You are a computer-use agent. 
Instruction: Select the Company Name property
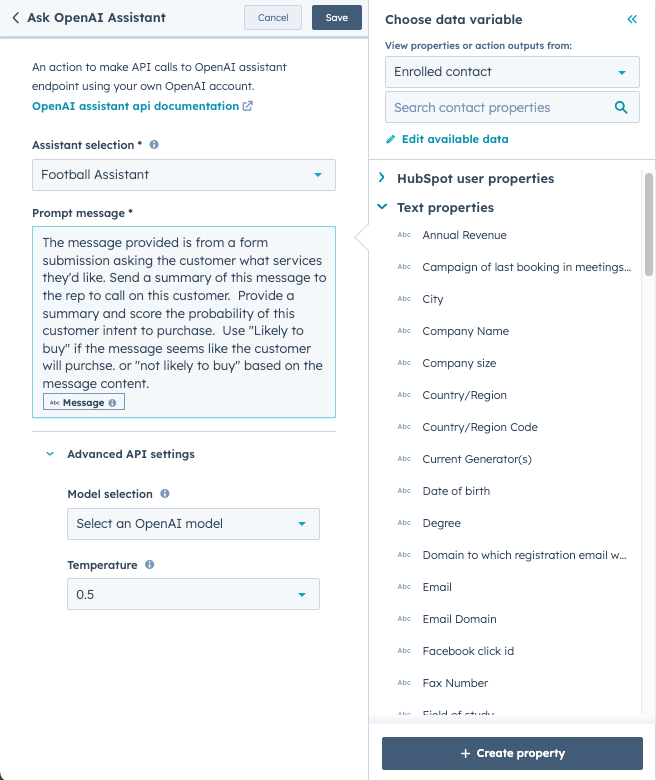(x=465, y=331)
